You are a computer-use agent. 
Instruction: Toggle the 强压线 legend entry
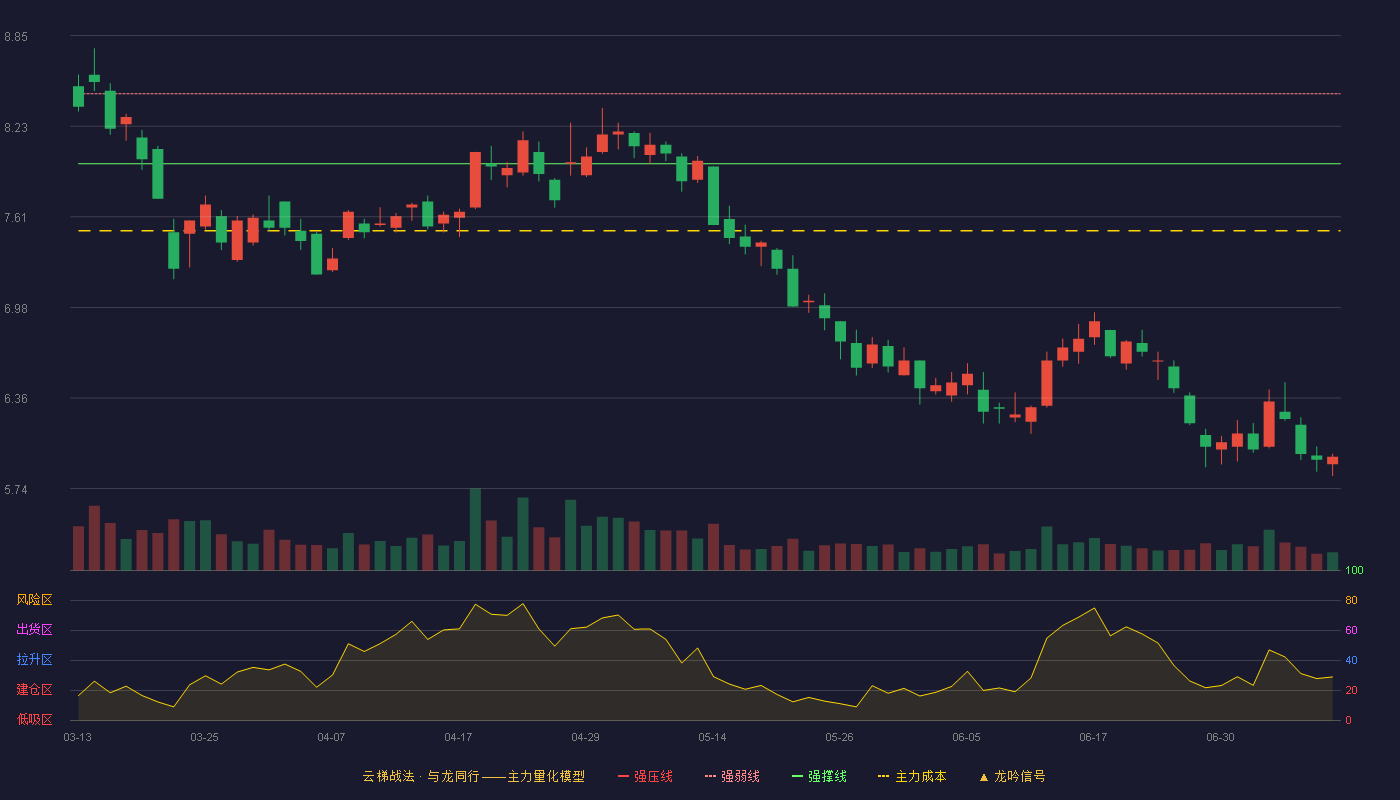point(645,776)
